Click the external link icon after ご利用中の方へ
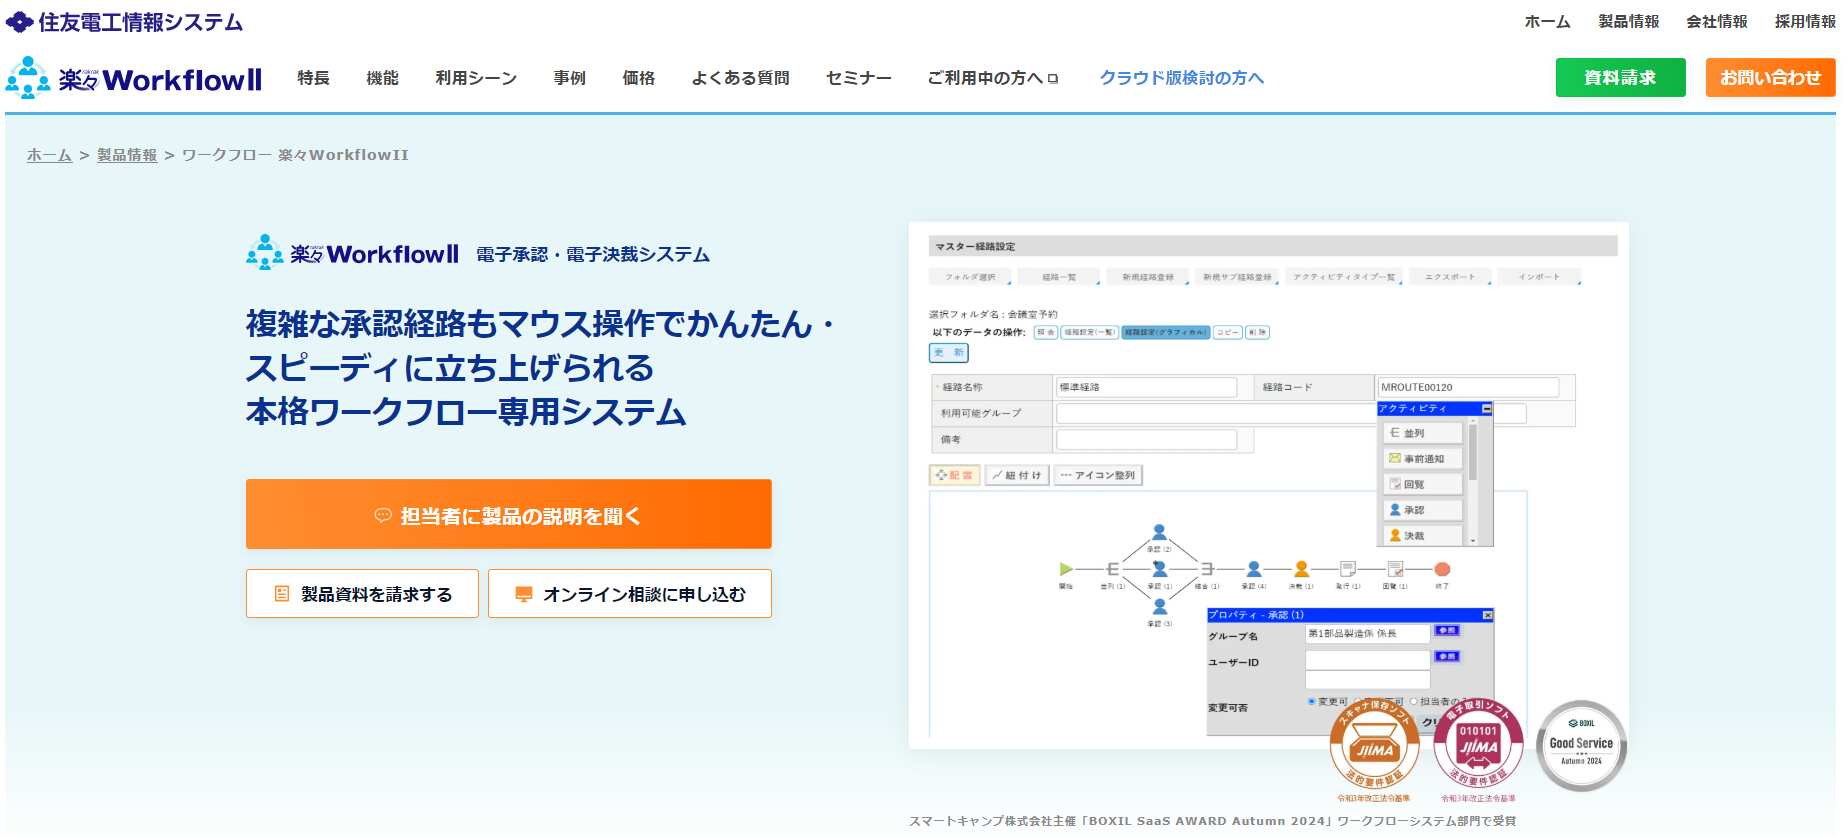The height and width of the screenshot is (837, 1847). tap(1052, 79)
